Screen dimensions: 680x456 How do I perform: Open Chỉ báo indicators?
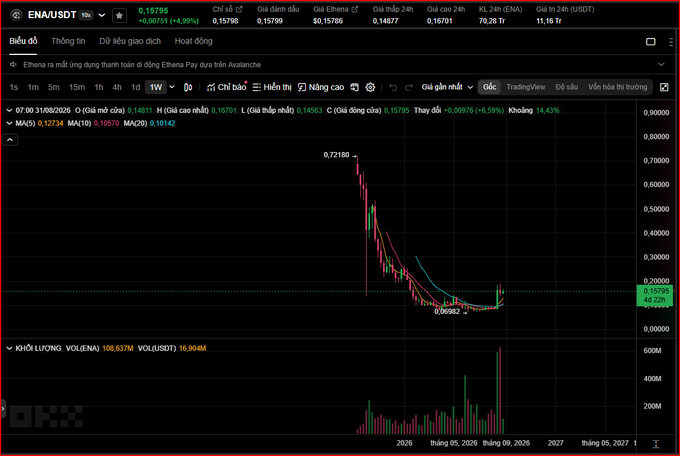coord(226,87)
